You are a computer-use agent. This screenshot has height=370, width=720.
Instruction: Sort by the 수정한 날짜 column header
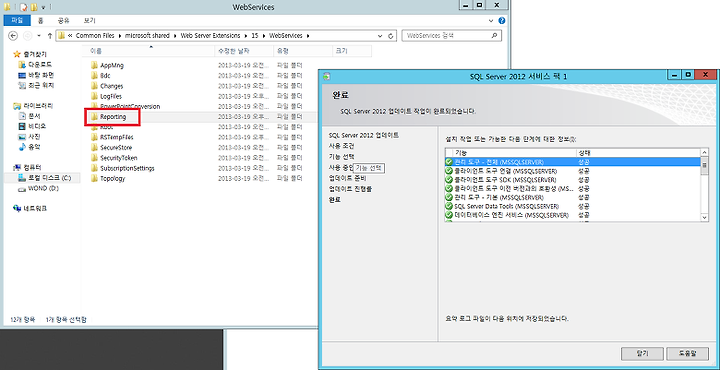pos(244,51)
